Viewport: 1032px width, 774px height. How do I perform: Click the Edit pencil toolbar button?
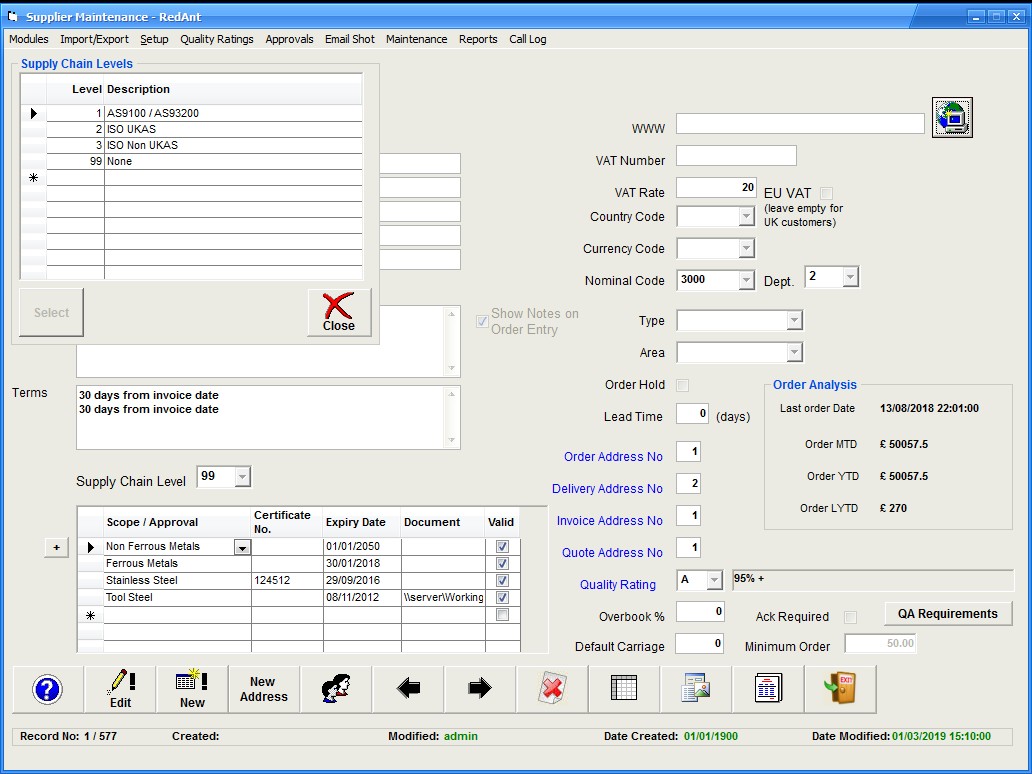pyautogui.click(x=120, y=689)
